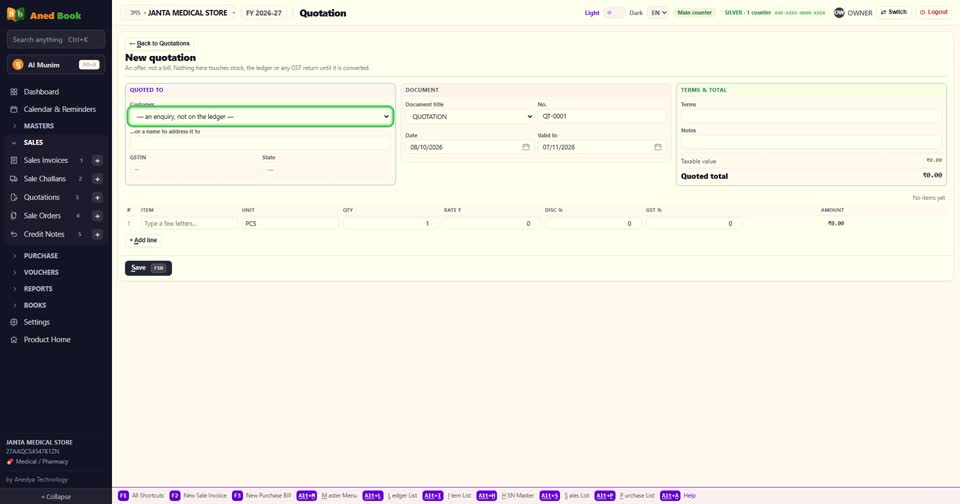Open Dashboard from the sidebar
The width and height of the screenshot is (960, 504).
pos(41,92)
